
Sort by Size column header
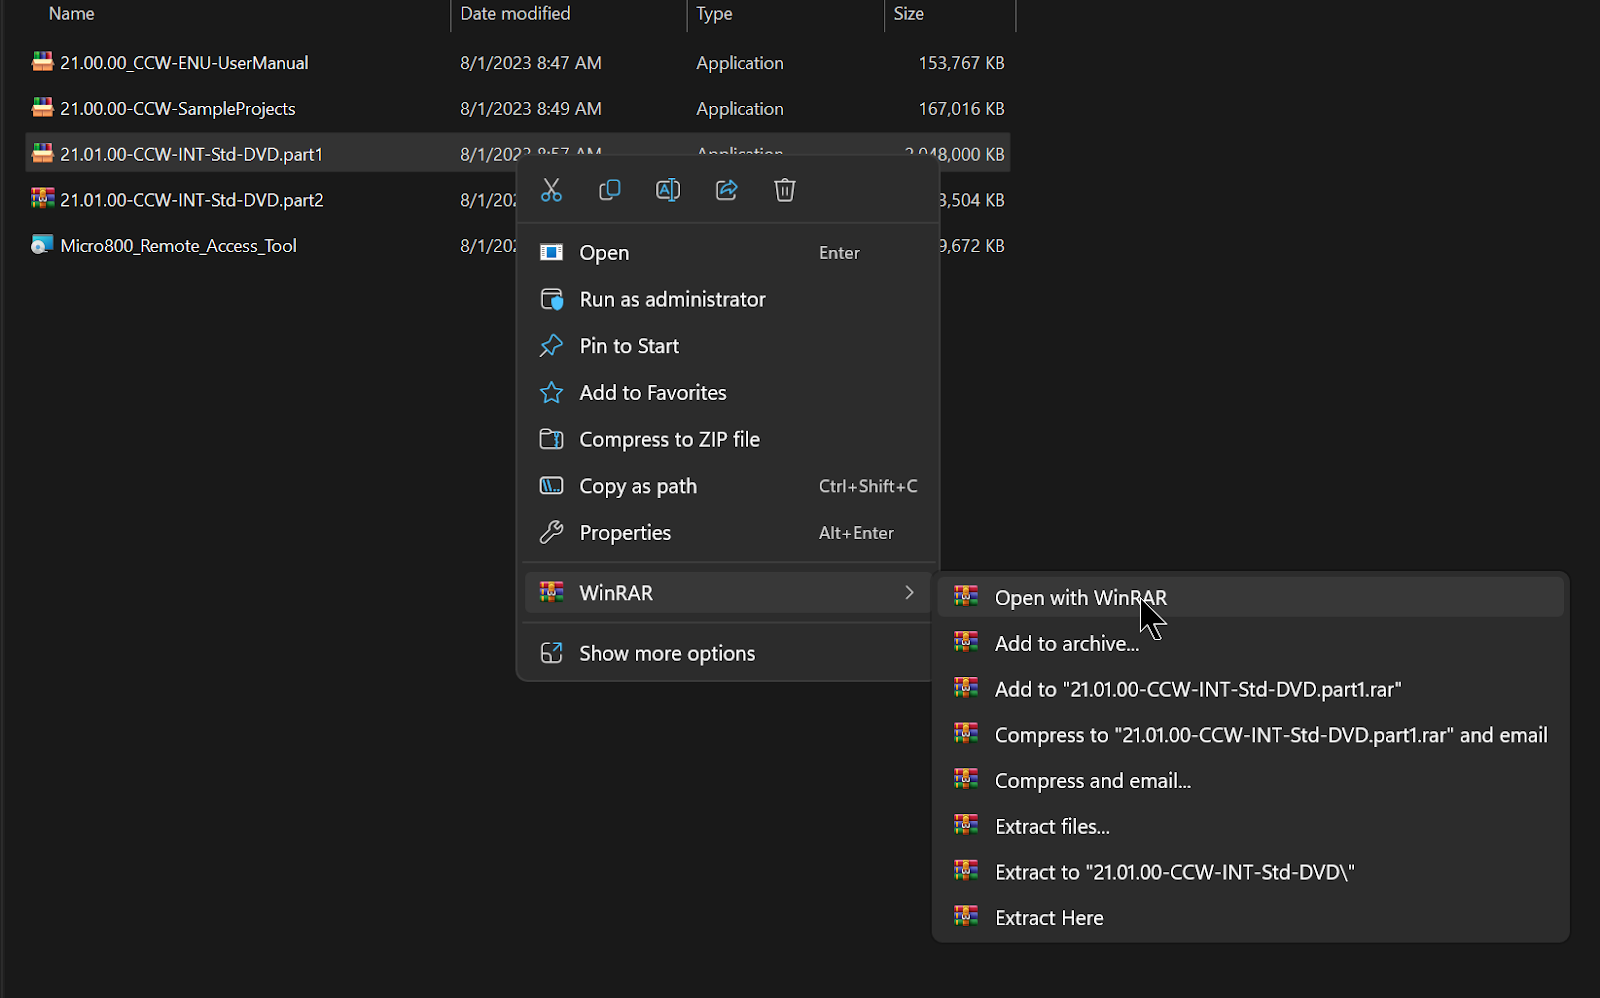coord(908,14)
